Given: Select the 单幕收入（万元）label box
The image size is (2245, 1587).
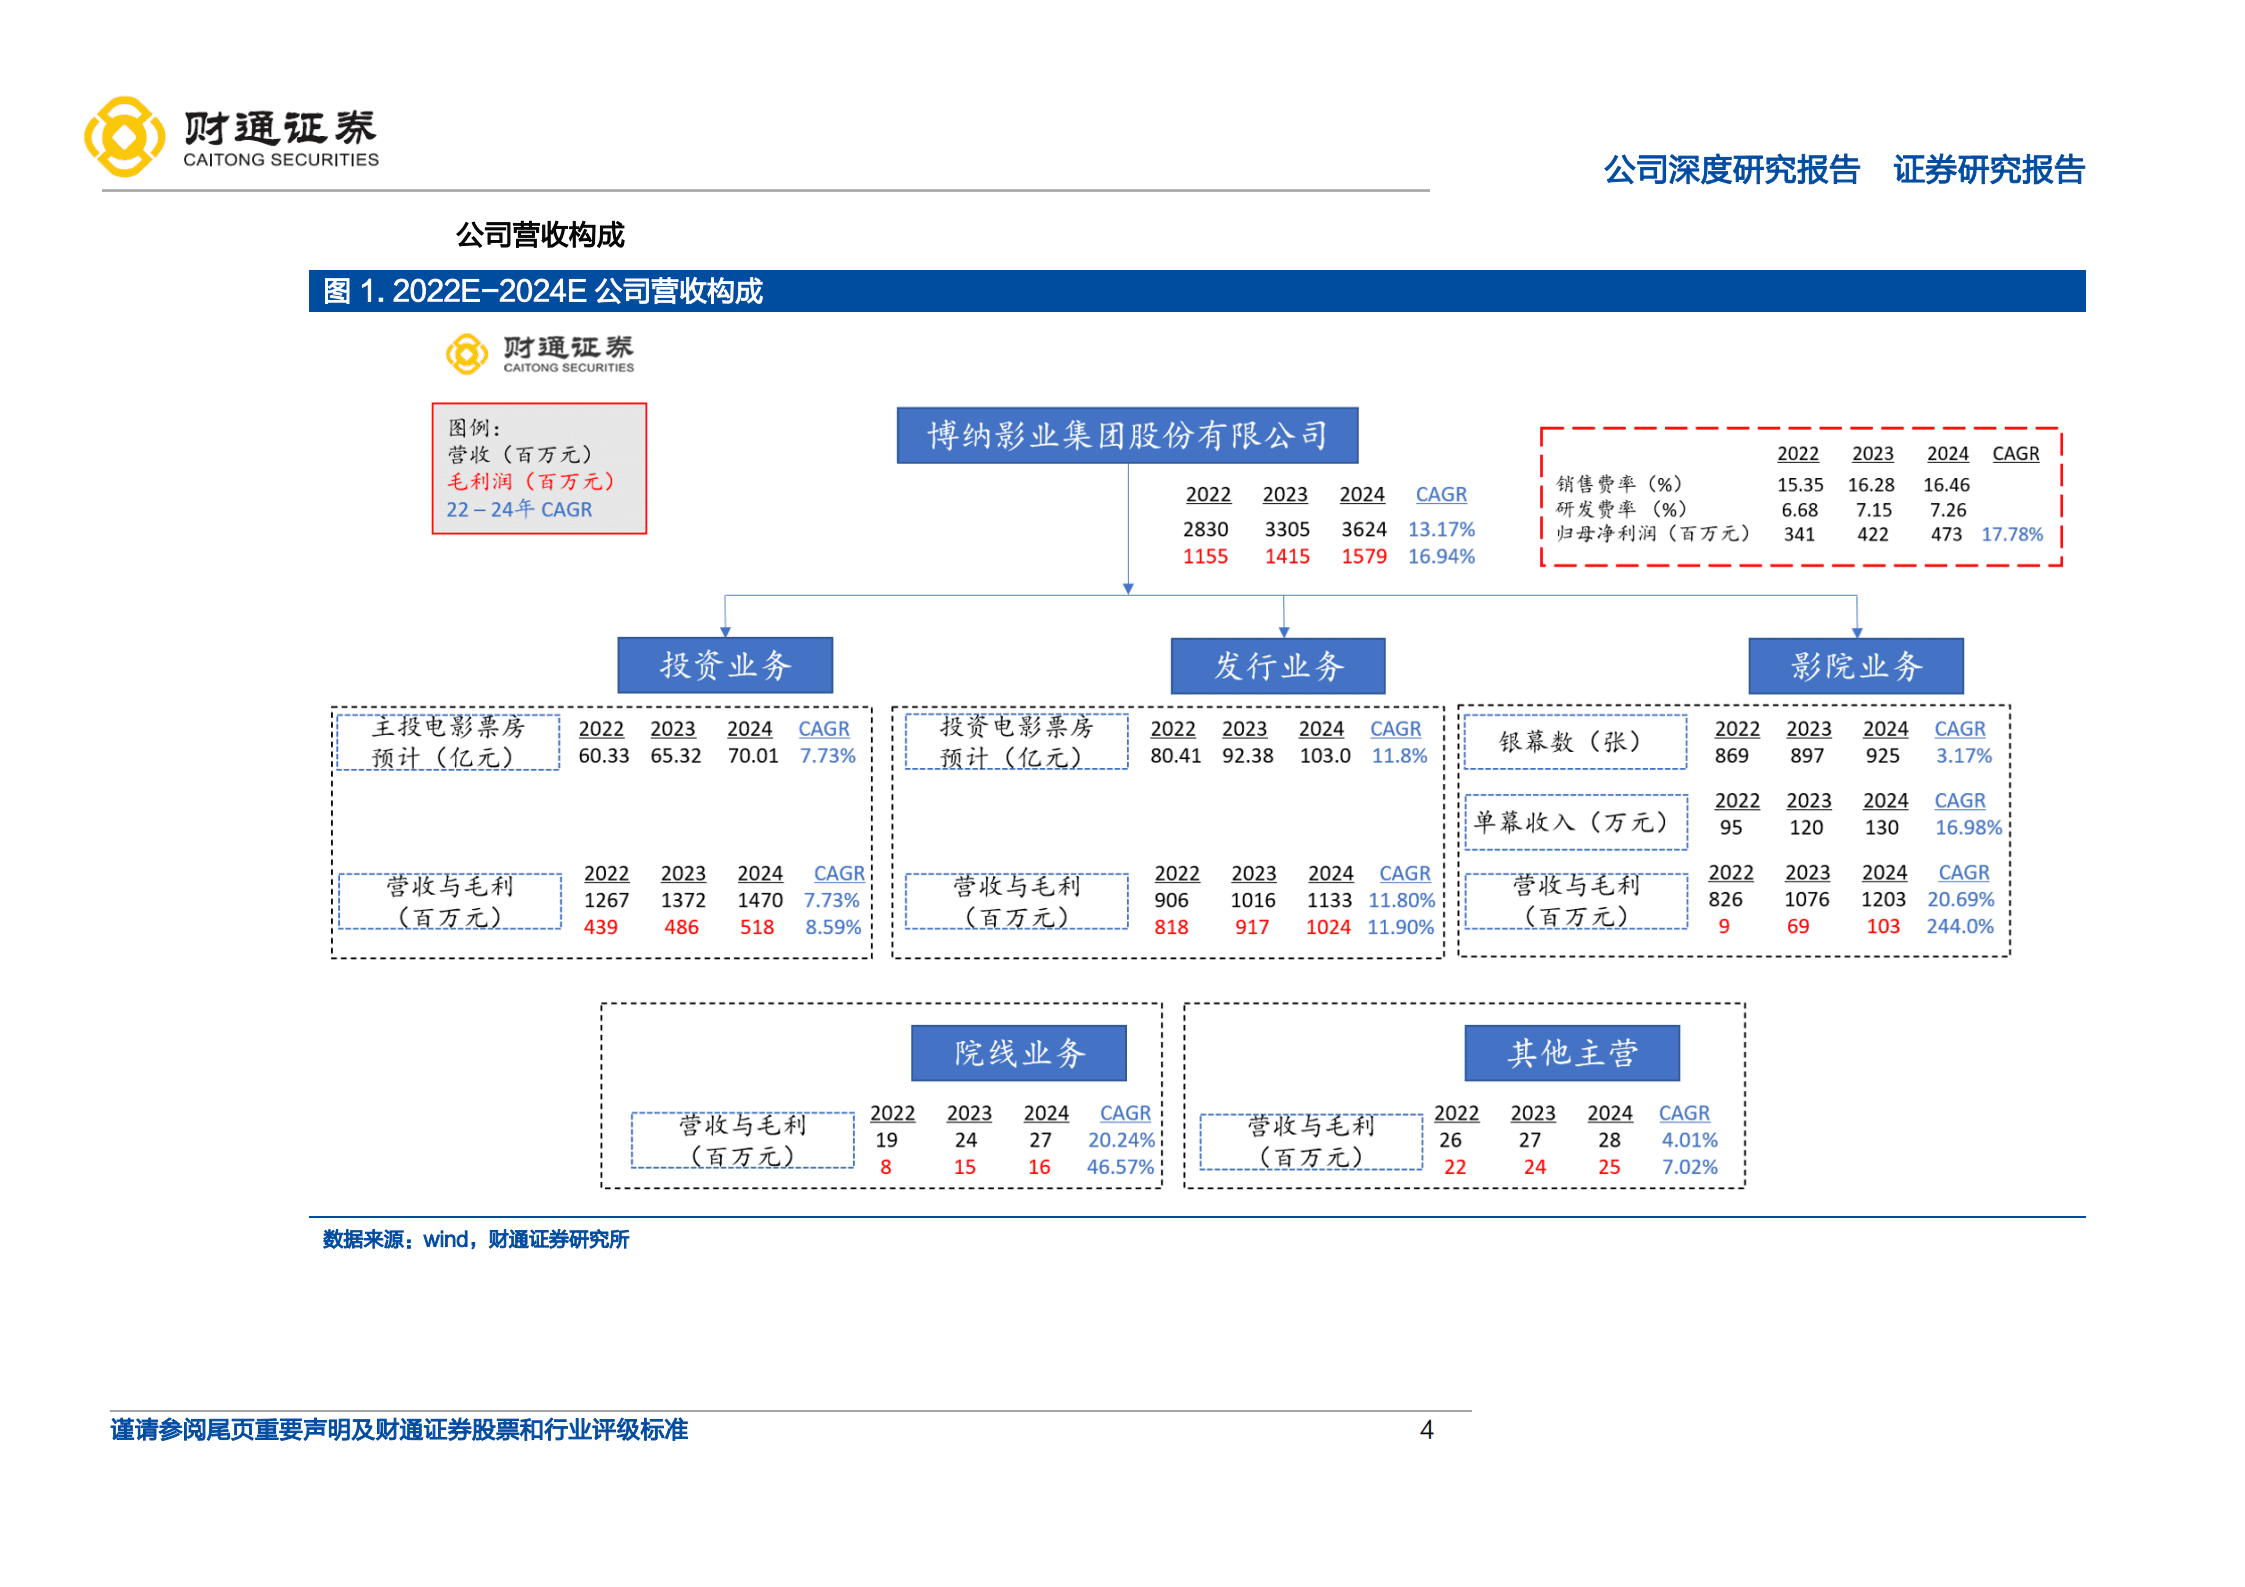Looking at the screenshot, I should 1576,822.
